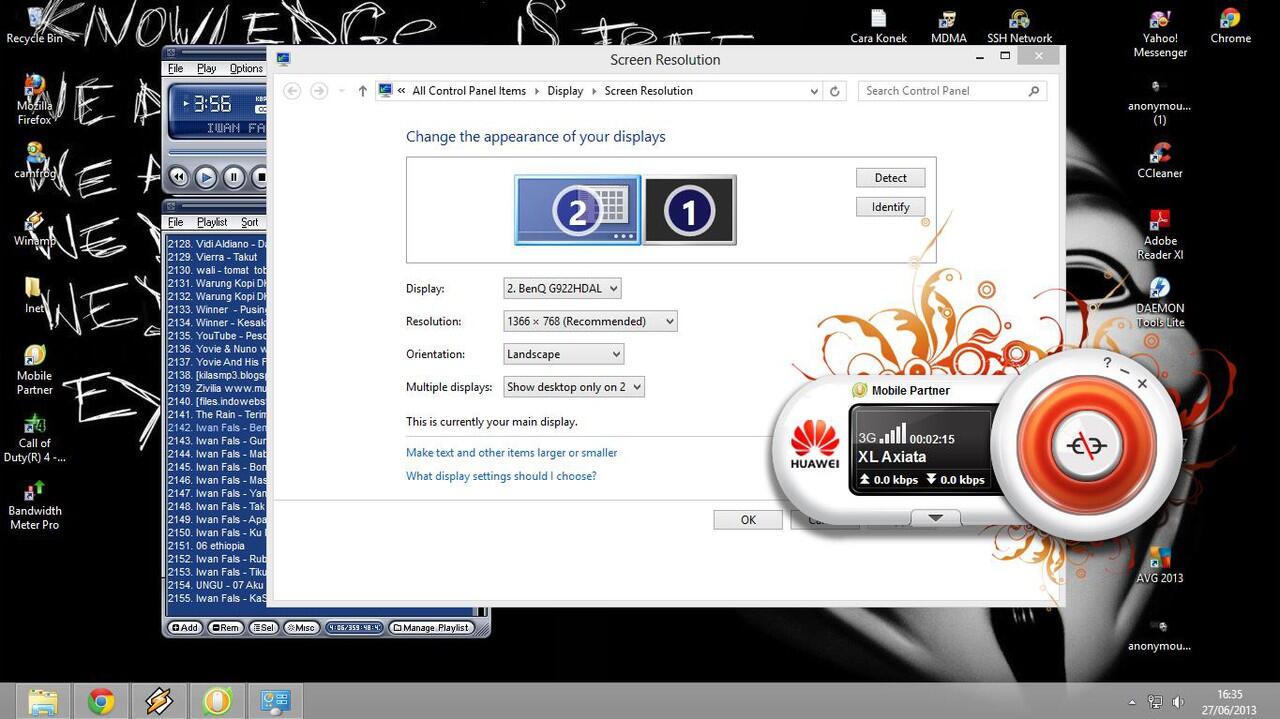Select playlist track 2128 Vidi Aldiano
The height and width of the screenshot is (719, 1280).
[217, 244]
